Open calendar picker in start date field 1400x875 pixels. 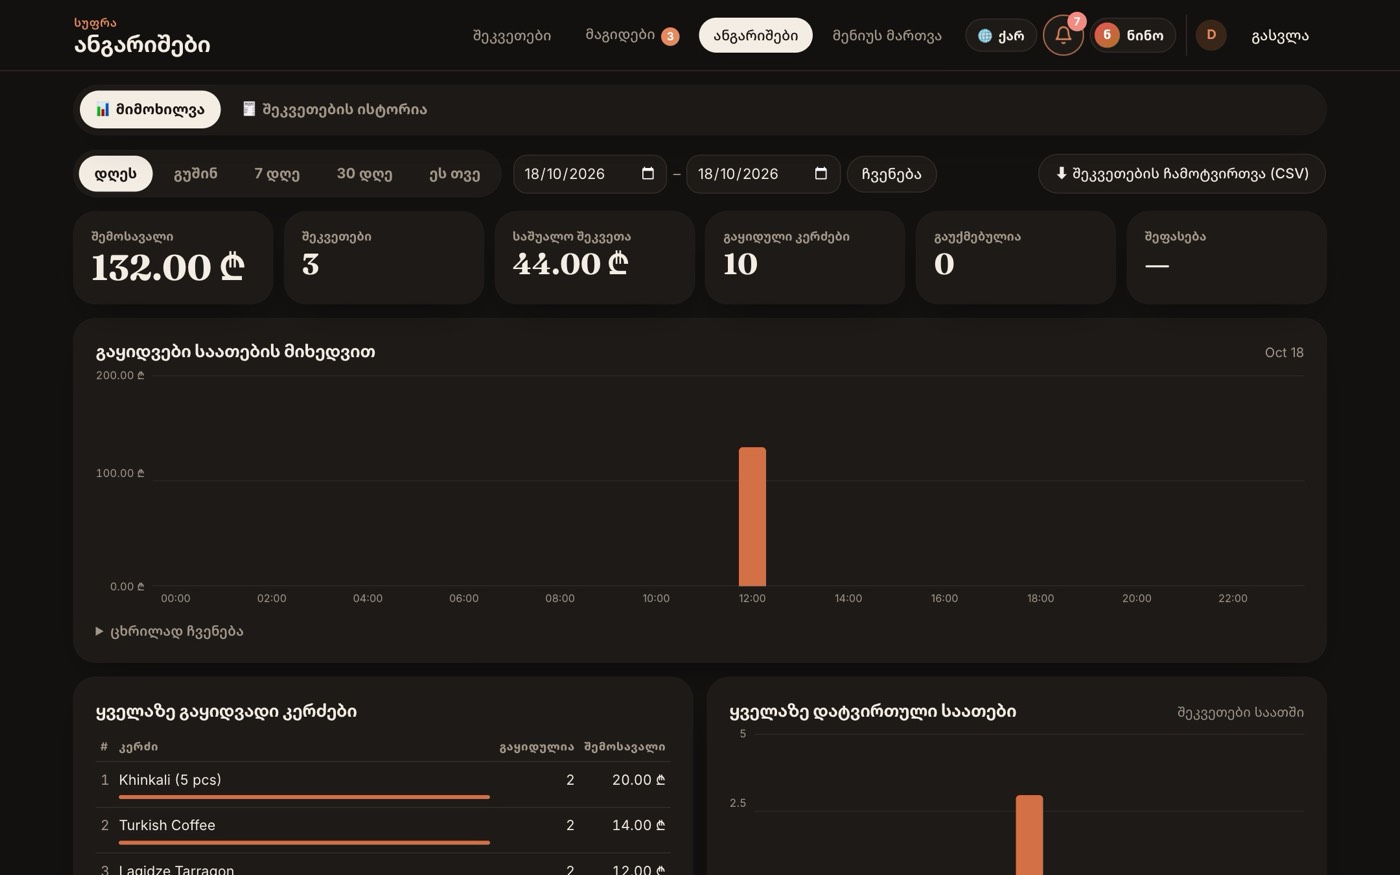click(x=648, y=174)
